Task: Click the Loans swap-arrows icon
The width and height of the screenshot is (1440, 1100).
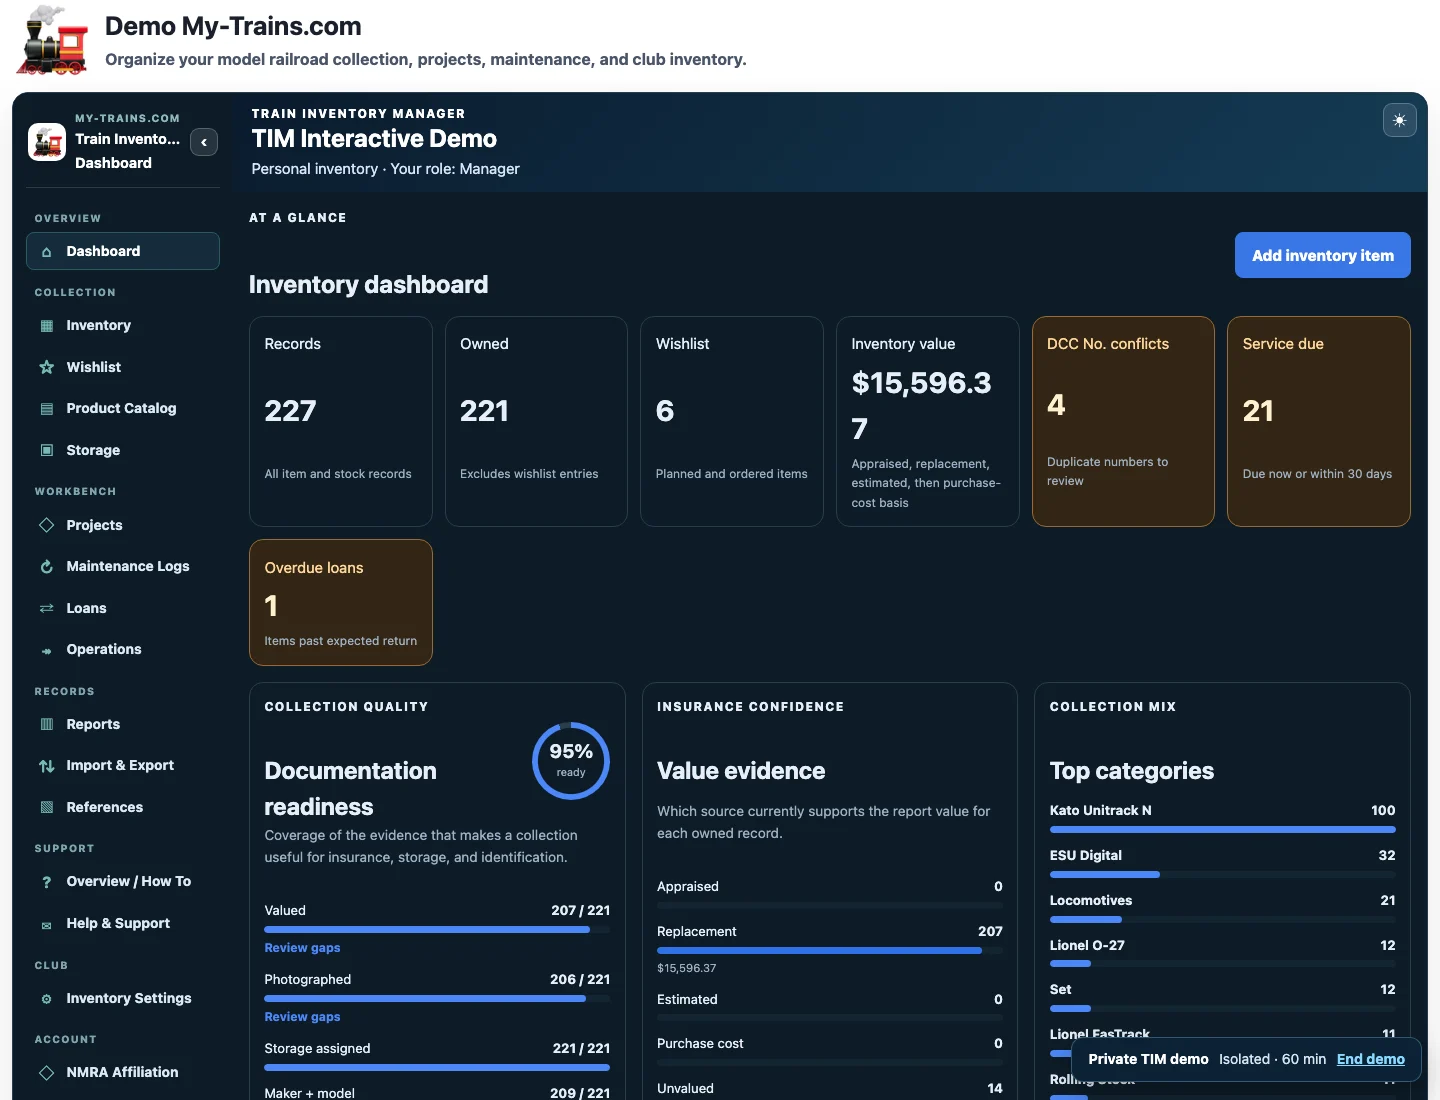Action: click(46, 608)
